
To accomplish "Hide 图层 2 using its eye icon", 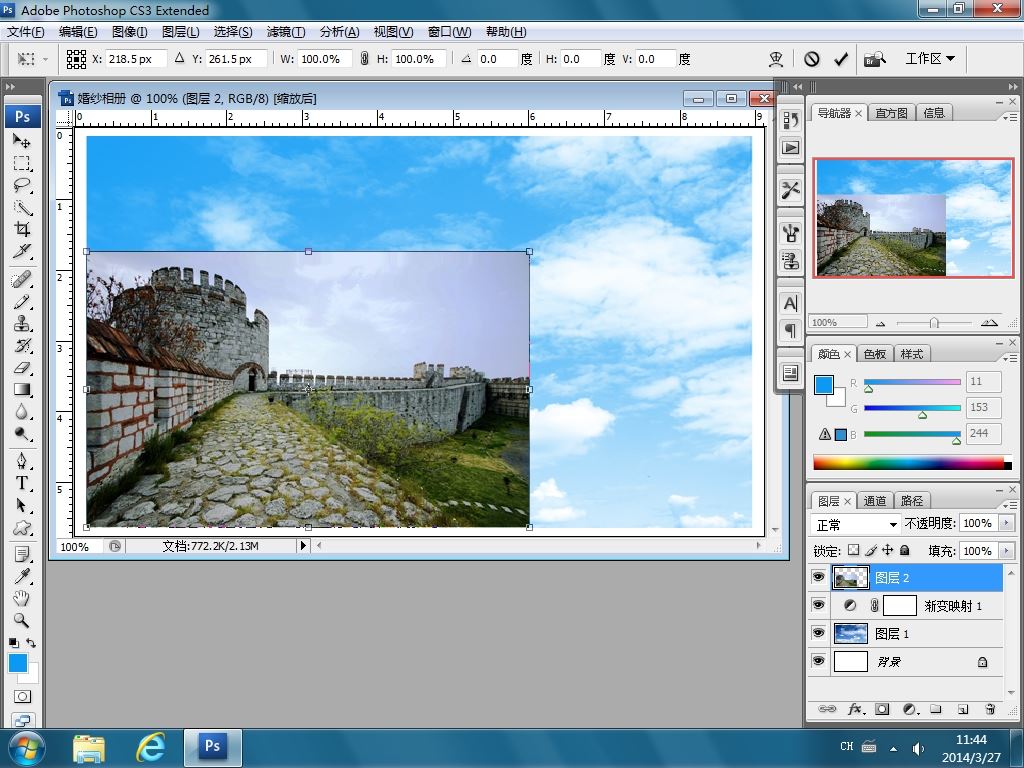I will 818,577.
